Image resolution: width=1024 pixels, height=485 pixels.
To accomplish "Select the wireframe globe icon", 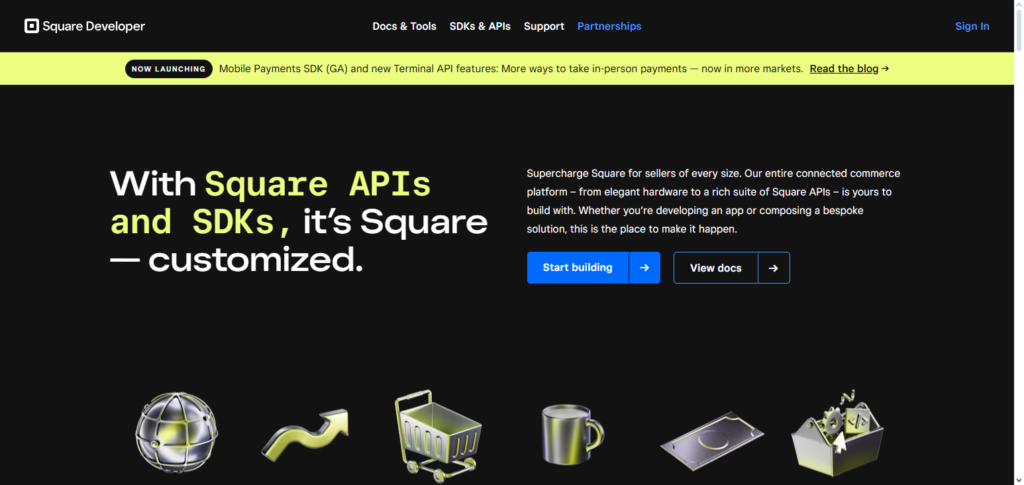I will [176, 431].
